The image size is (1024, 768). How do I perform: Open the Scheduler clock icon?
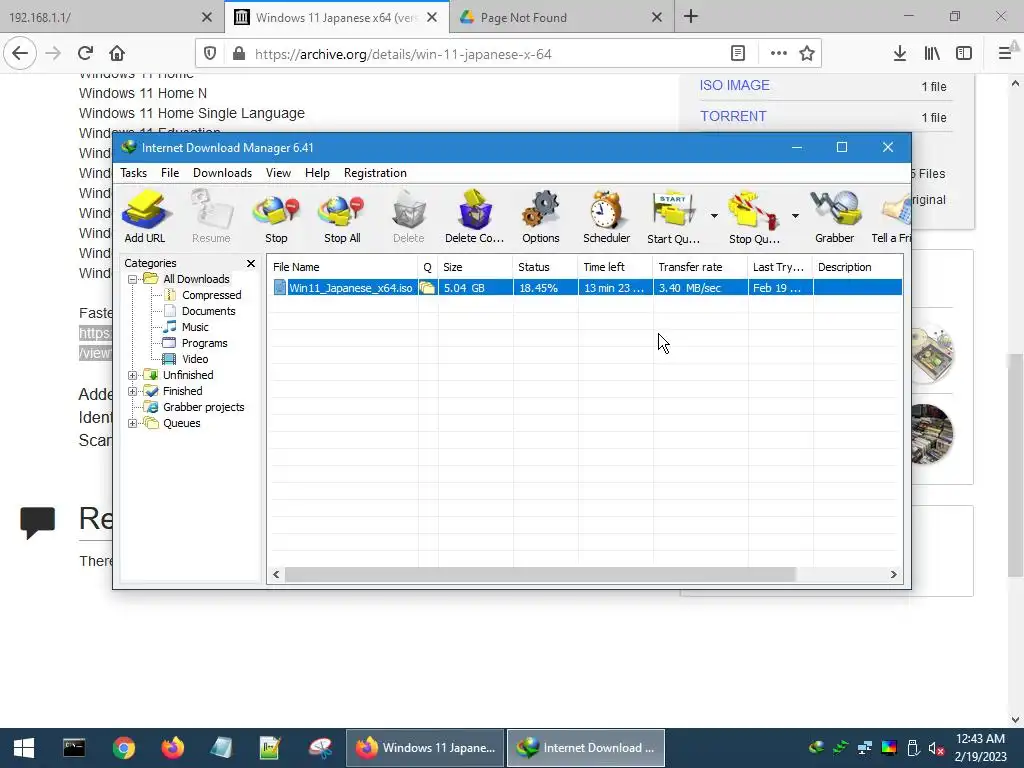click(607, 217)
